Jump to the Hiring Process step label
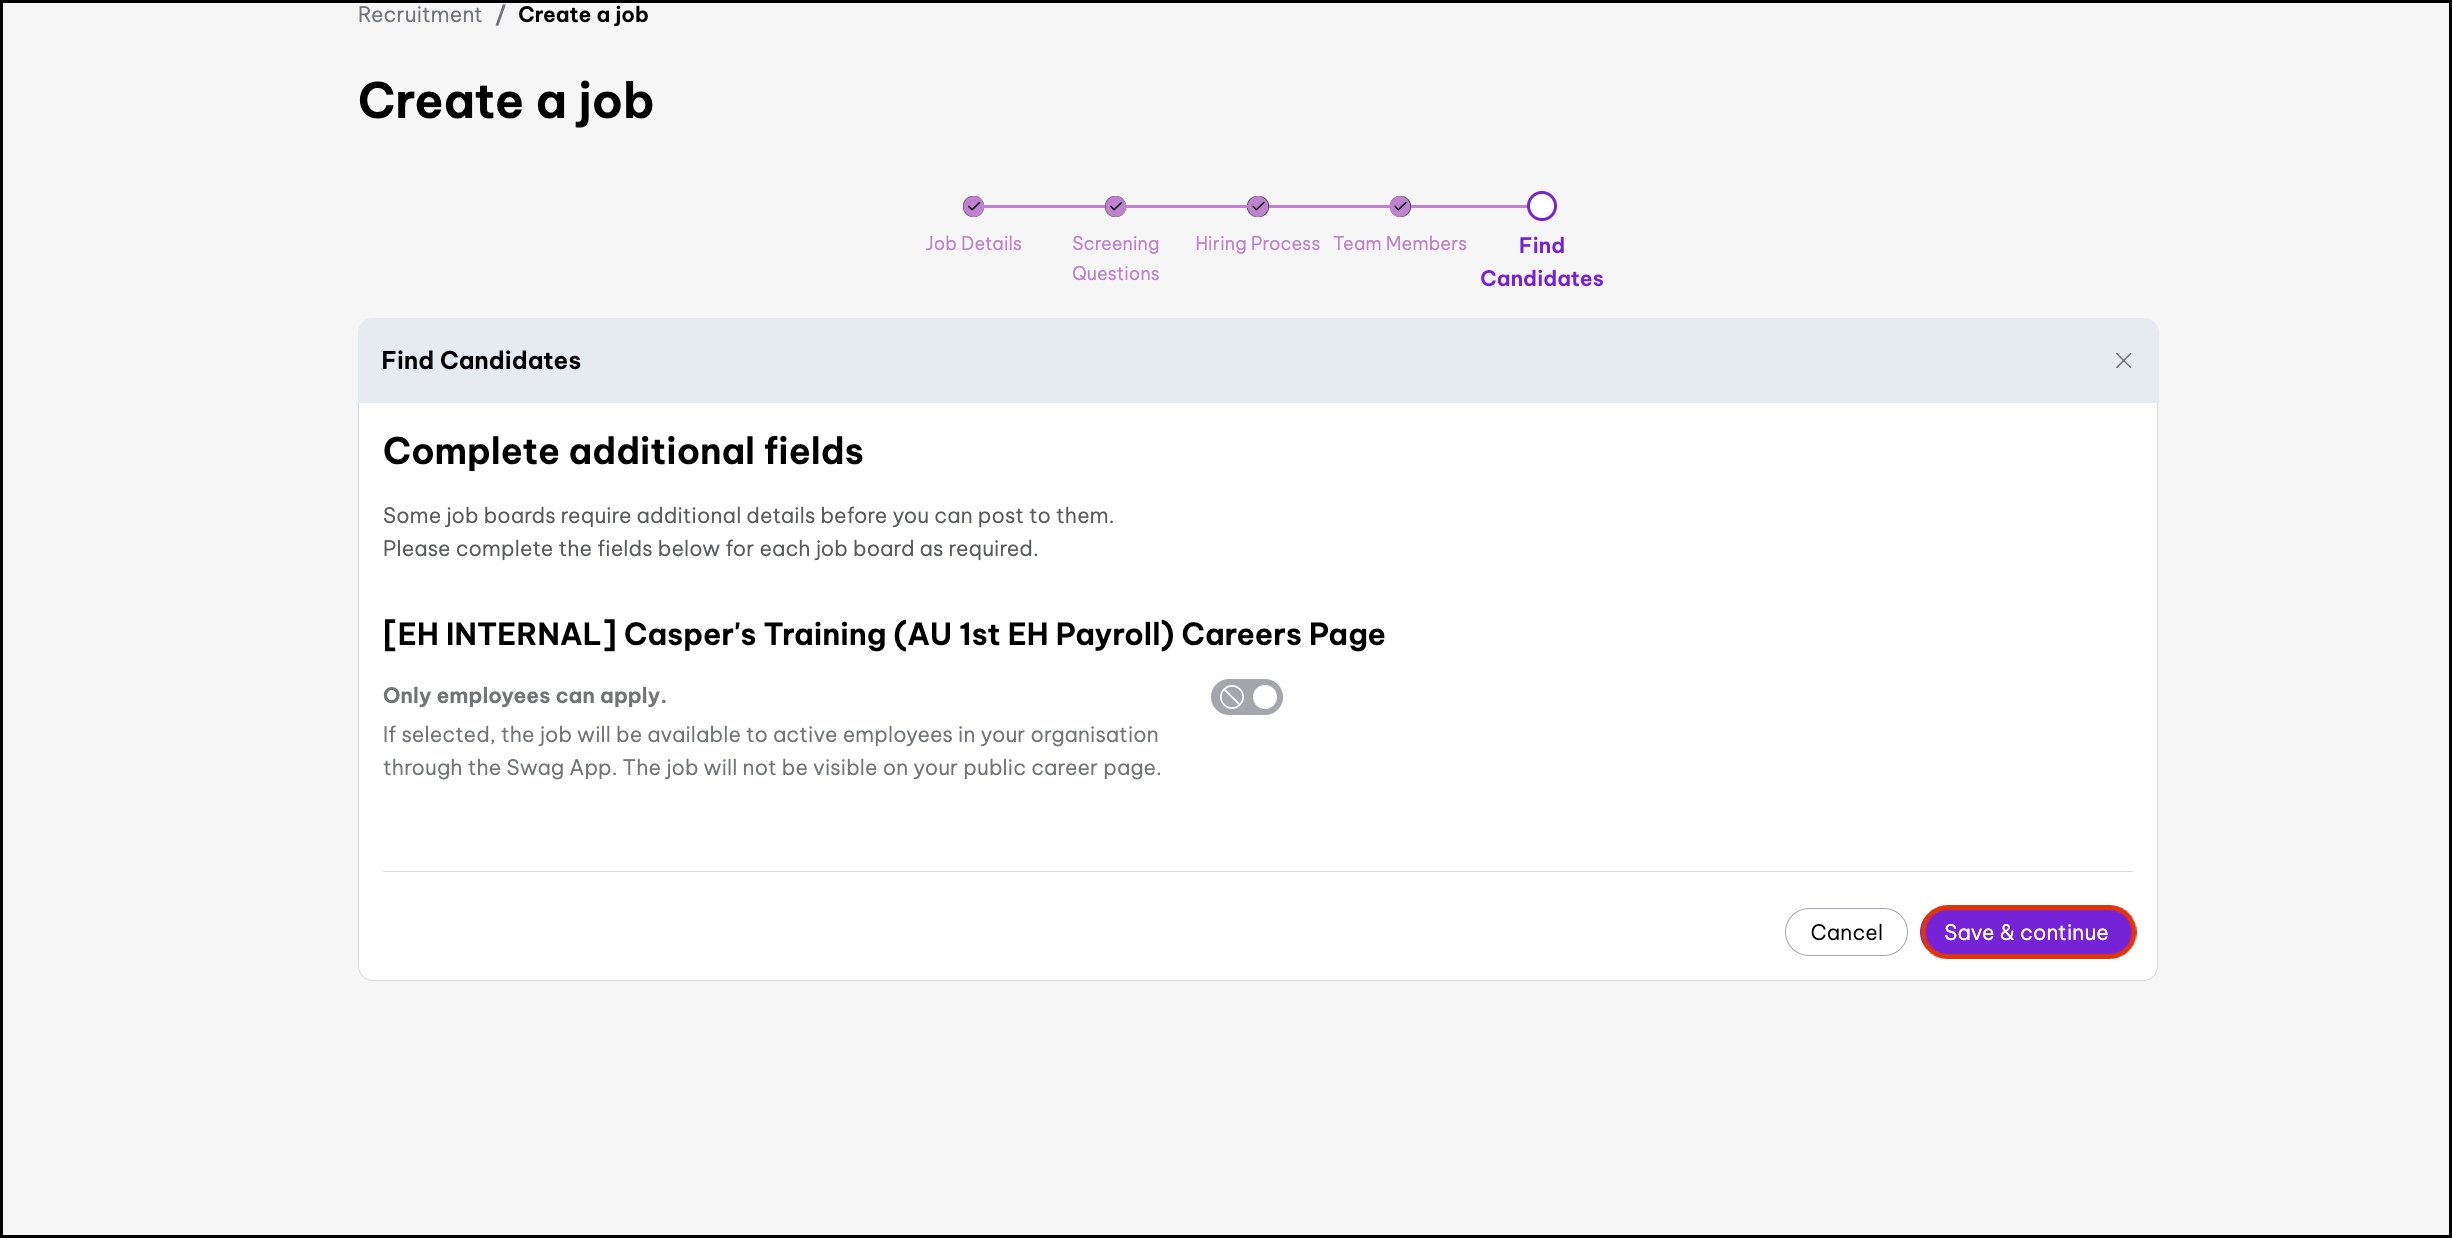This screenshot has height=1238, width=2452. tap(1257, 244)
